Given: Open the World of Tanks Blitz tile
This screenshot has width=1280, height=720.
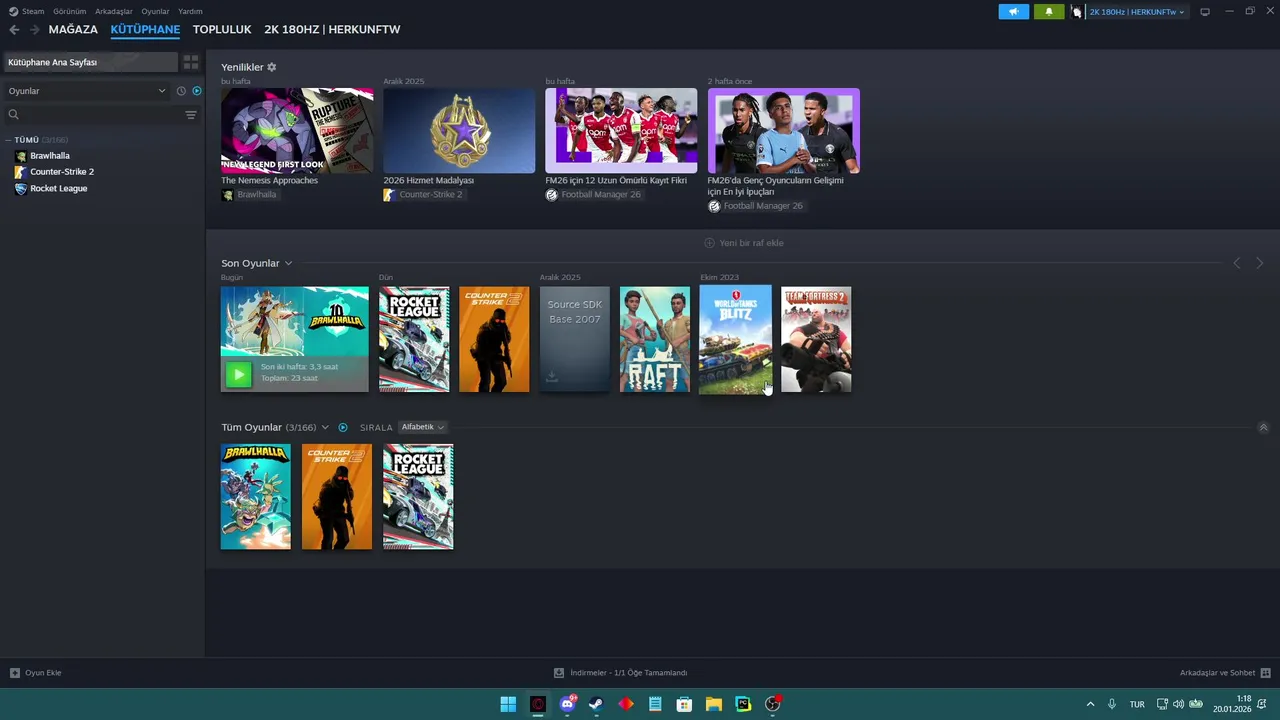Looking at the screenshot, I should click(x=736, y=339).
